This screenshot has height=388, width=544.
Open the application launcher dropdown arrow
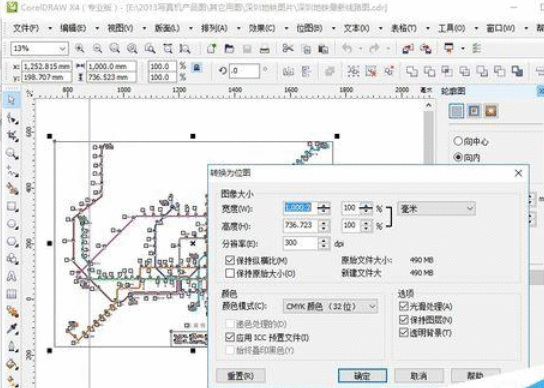[x=462, y=49]
